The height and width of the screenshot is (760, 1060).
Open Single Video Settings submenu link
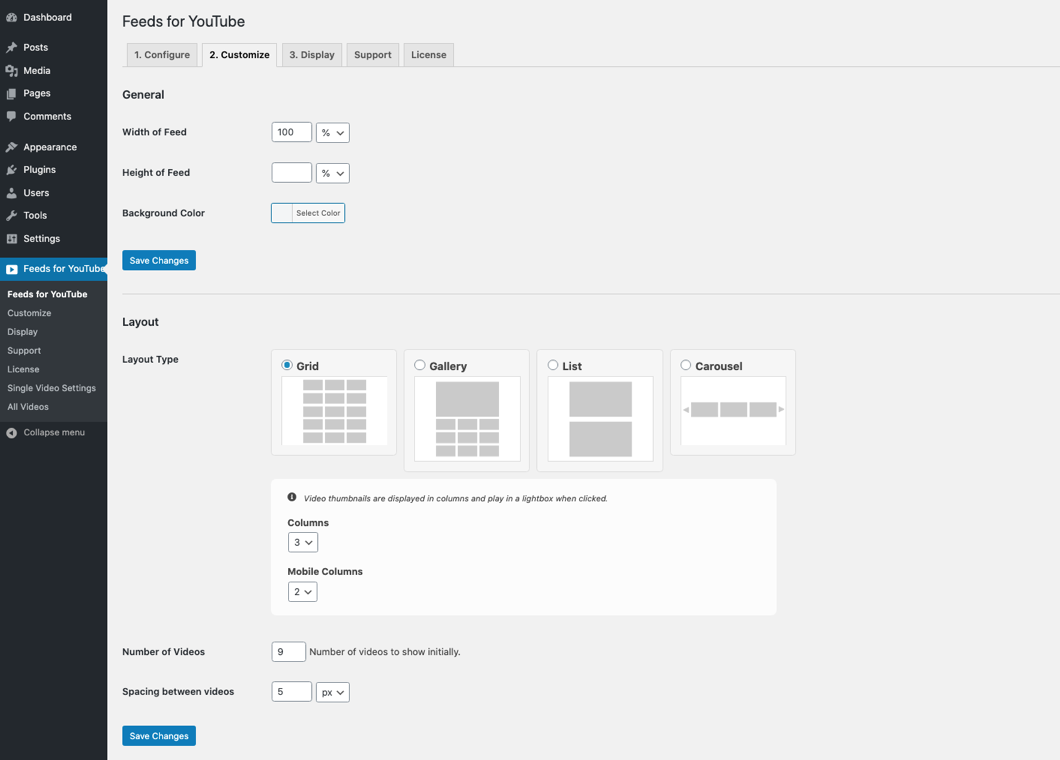[x=51, y=388]
